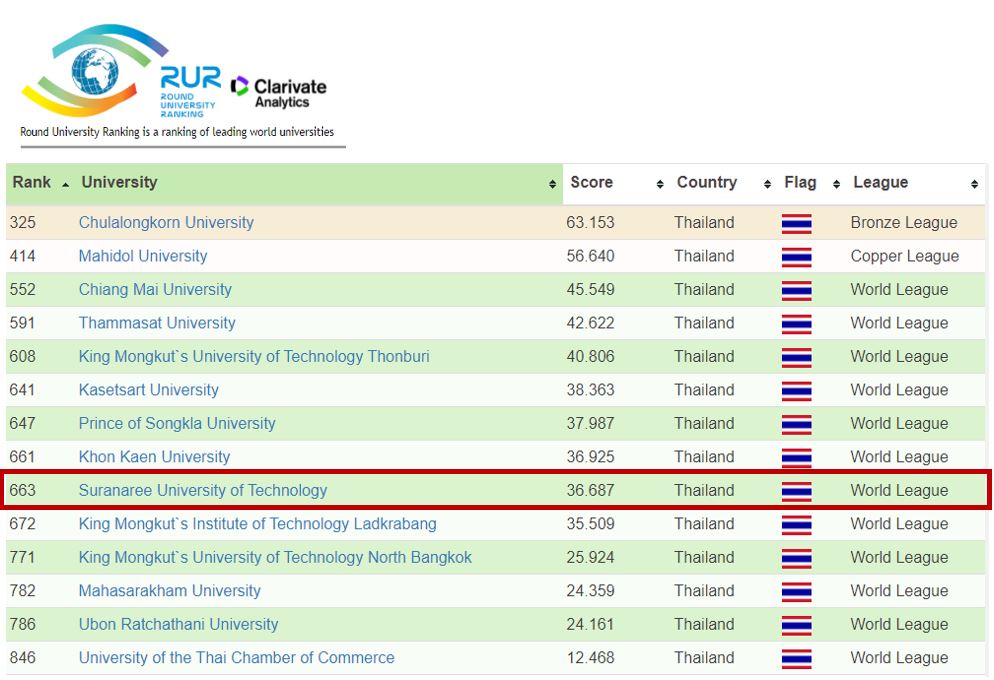Click the rank number 552
Viewport: 994px width, 680px height.
23,290
